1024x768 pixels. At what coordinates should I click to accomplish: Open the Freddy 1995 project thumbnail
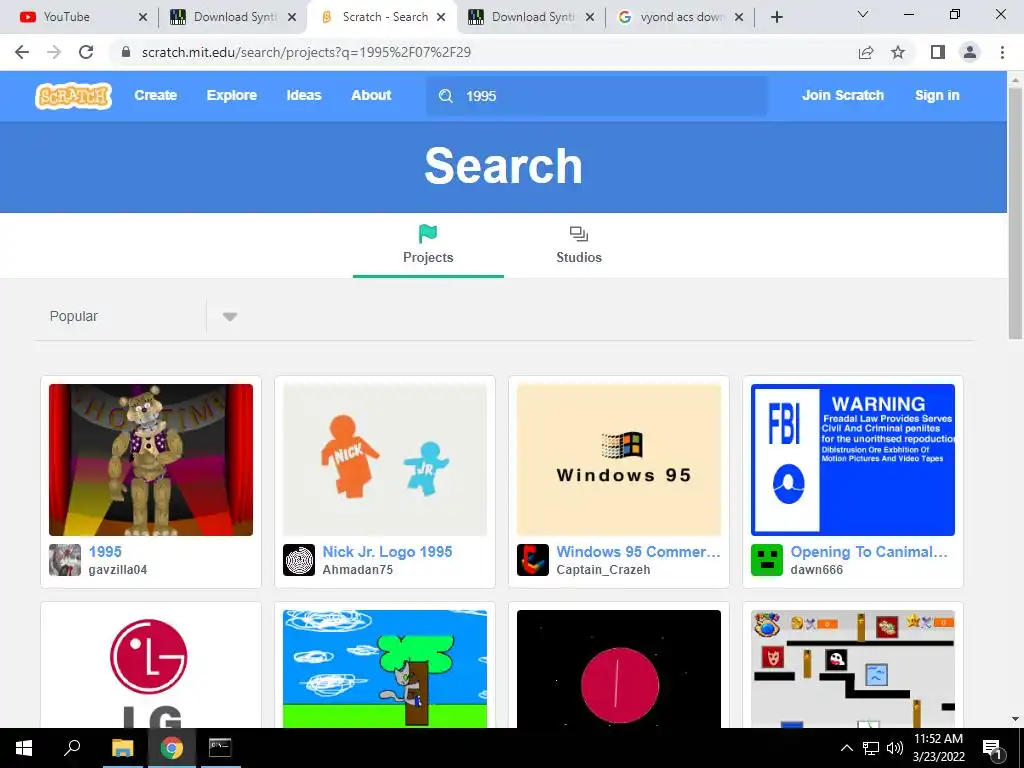point(151,460)
